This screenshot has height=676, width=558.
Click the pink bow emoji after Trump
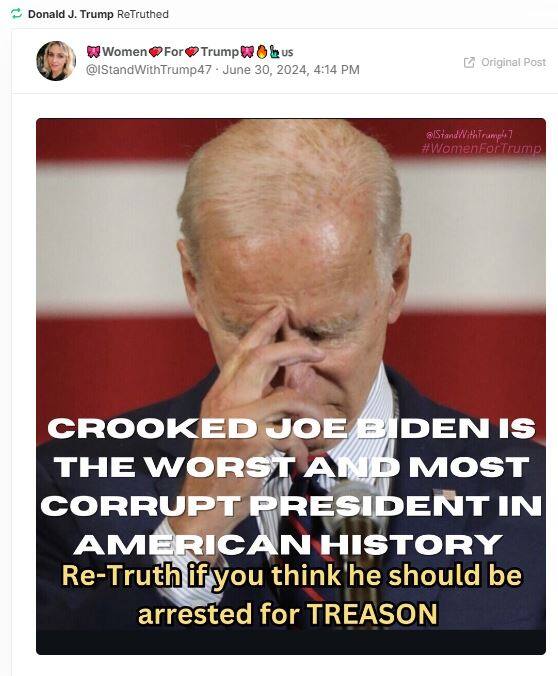point(247,52)
